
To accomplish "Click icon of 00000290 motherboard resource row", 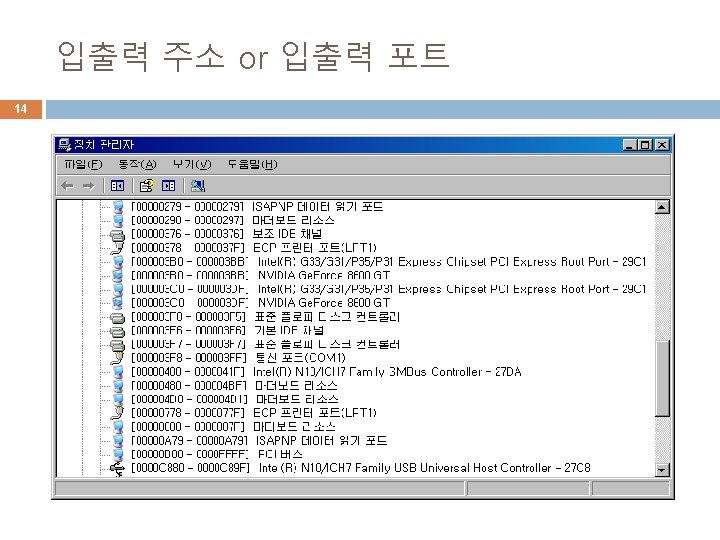I will [118, 220].
